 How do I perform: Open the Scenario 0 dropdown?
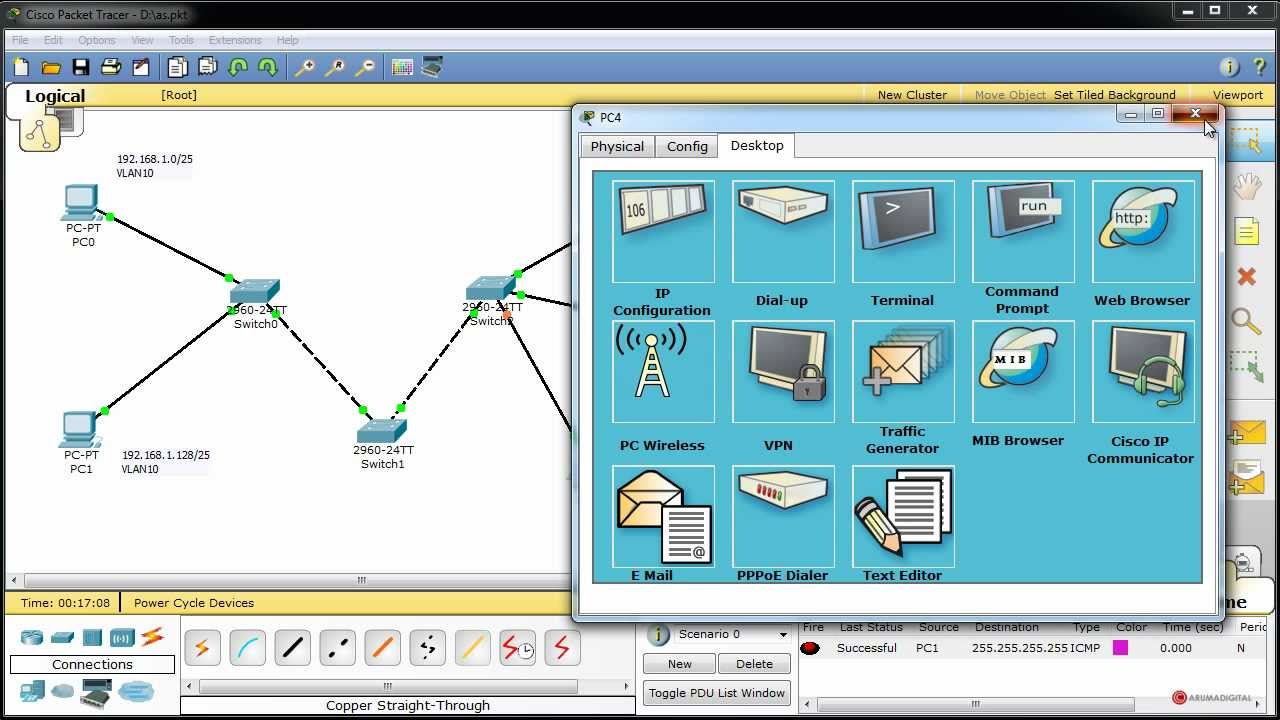(x=732, y=634)
